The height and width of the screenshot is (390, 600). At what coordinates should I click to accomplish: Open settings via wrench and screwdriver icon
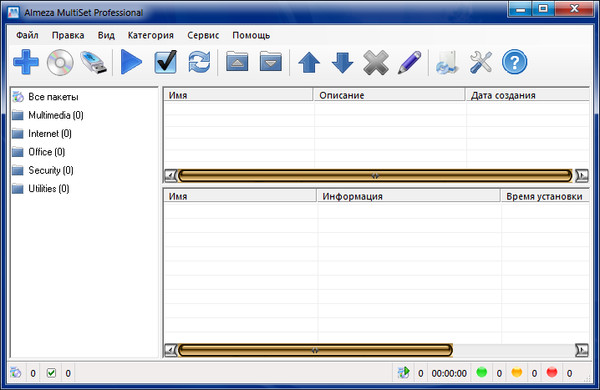click(x=481, y=62)
